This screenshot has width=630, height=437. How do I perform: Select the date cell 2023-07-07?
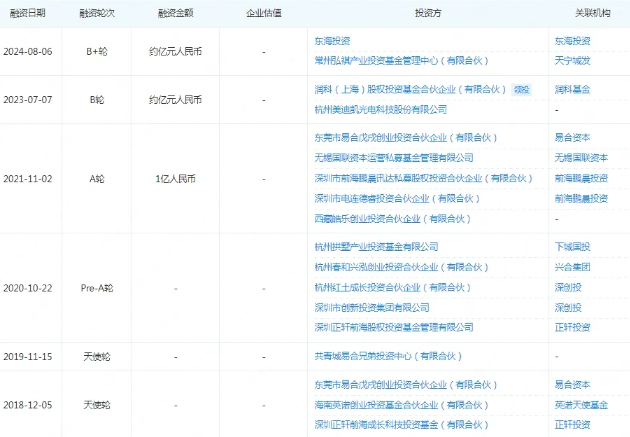coord(28,100)
